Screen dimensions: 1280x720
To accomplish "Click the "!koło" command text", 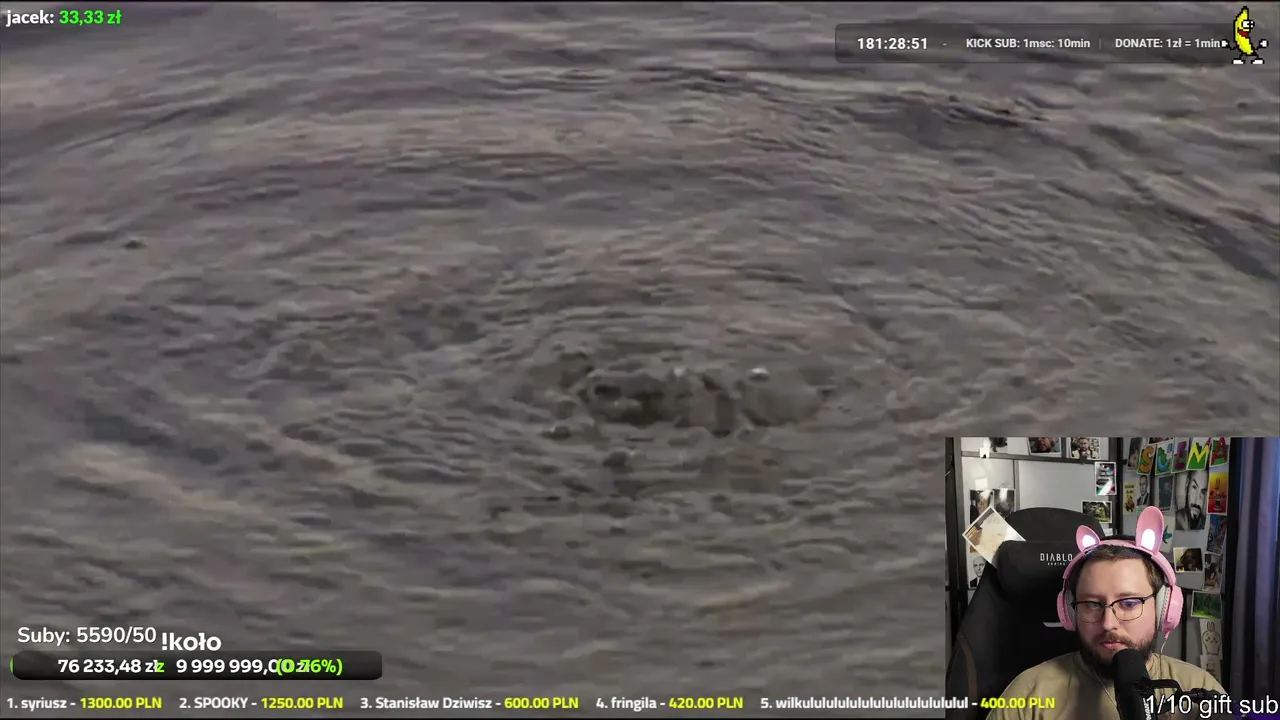I will tap(190, 642).
